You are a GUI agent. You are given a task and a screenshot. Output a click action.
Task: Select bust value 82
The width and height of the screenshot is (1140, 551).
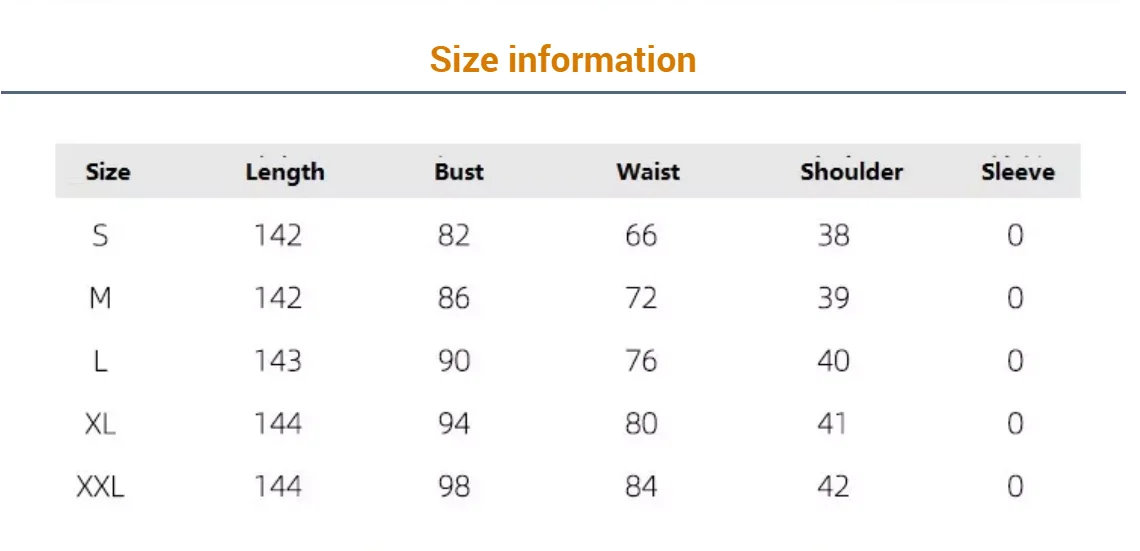[454, 236]
